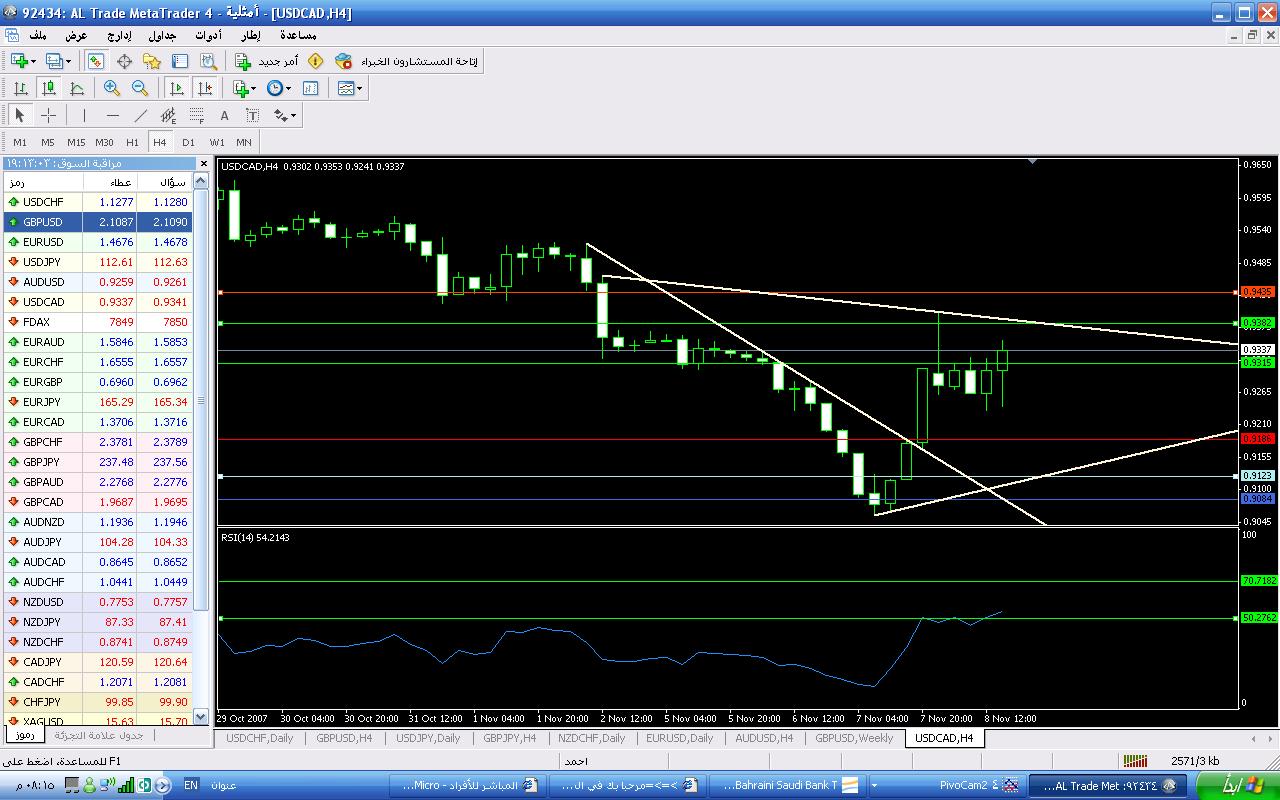Select the Fibonacci retracement tool
1280x800 pixels.
[x=197, y=115]
